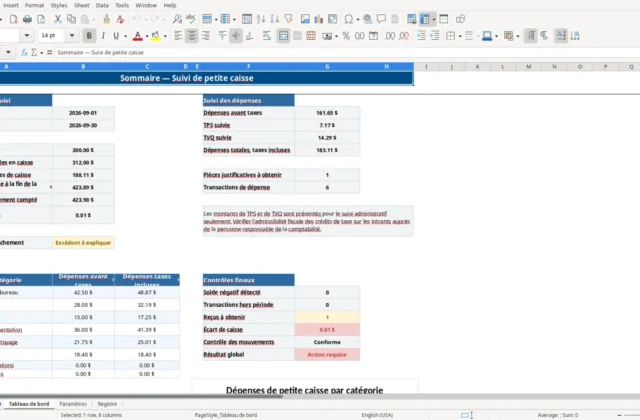Click the Cut scissors icon

coord(58,19)
